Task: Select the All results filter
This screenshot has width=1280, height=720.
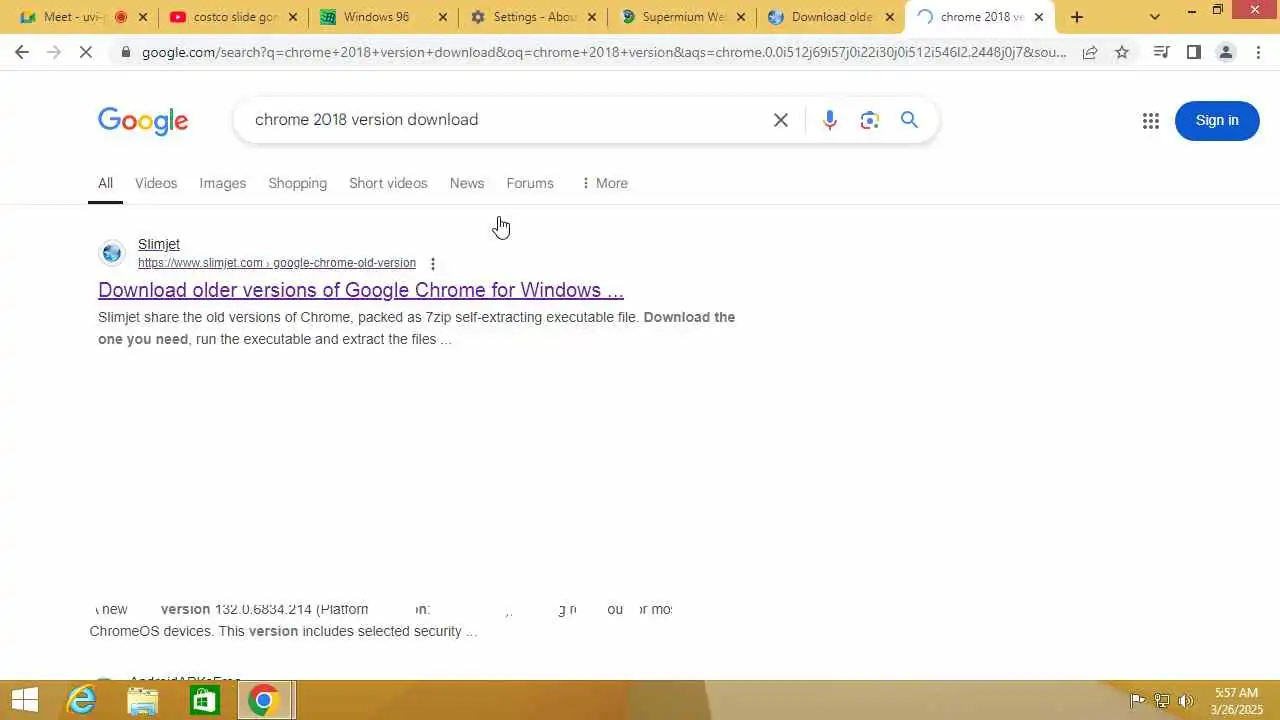Action: tap(105, 183)
